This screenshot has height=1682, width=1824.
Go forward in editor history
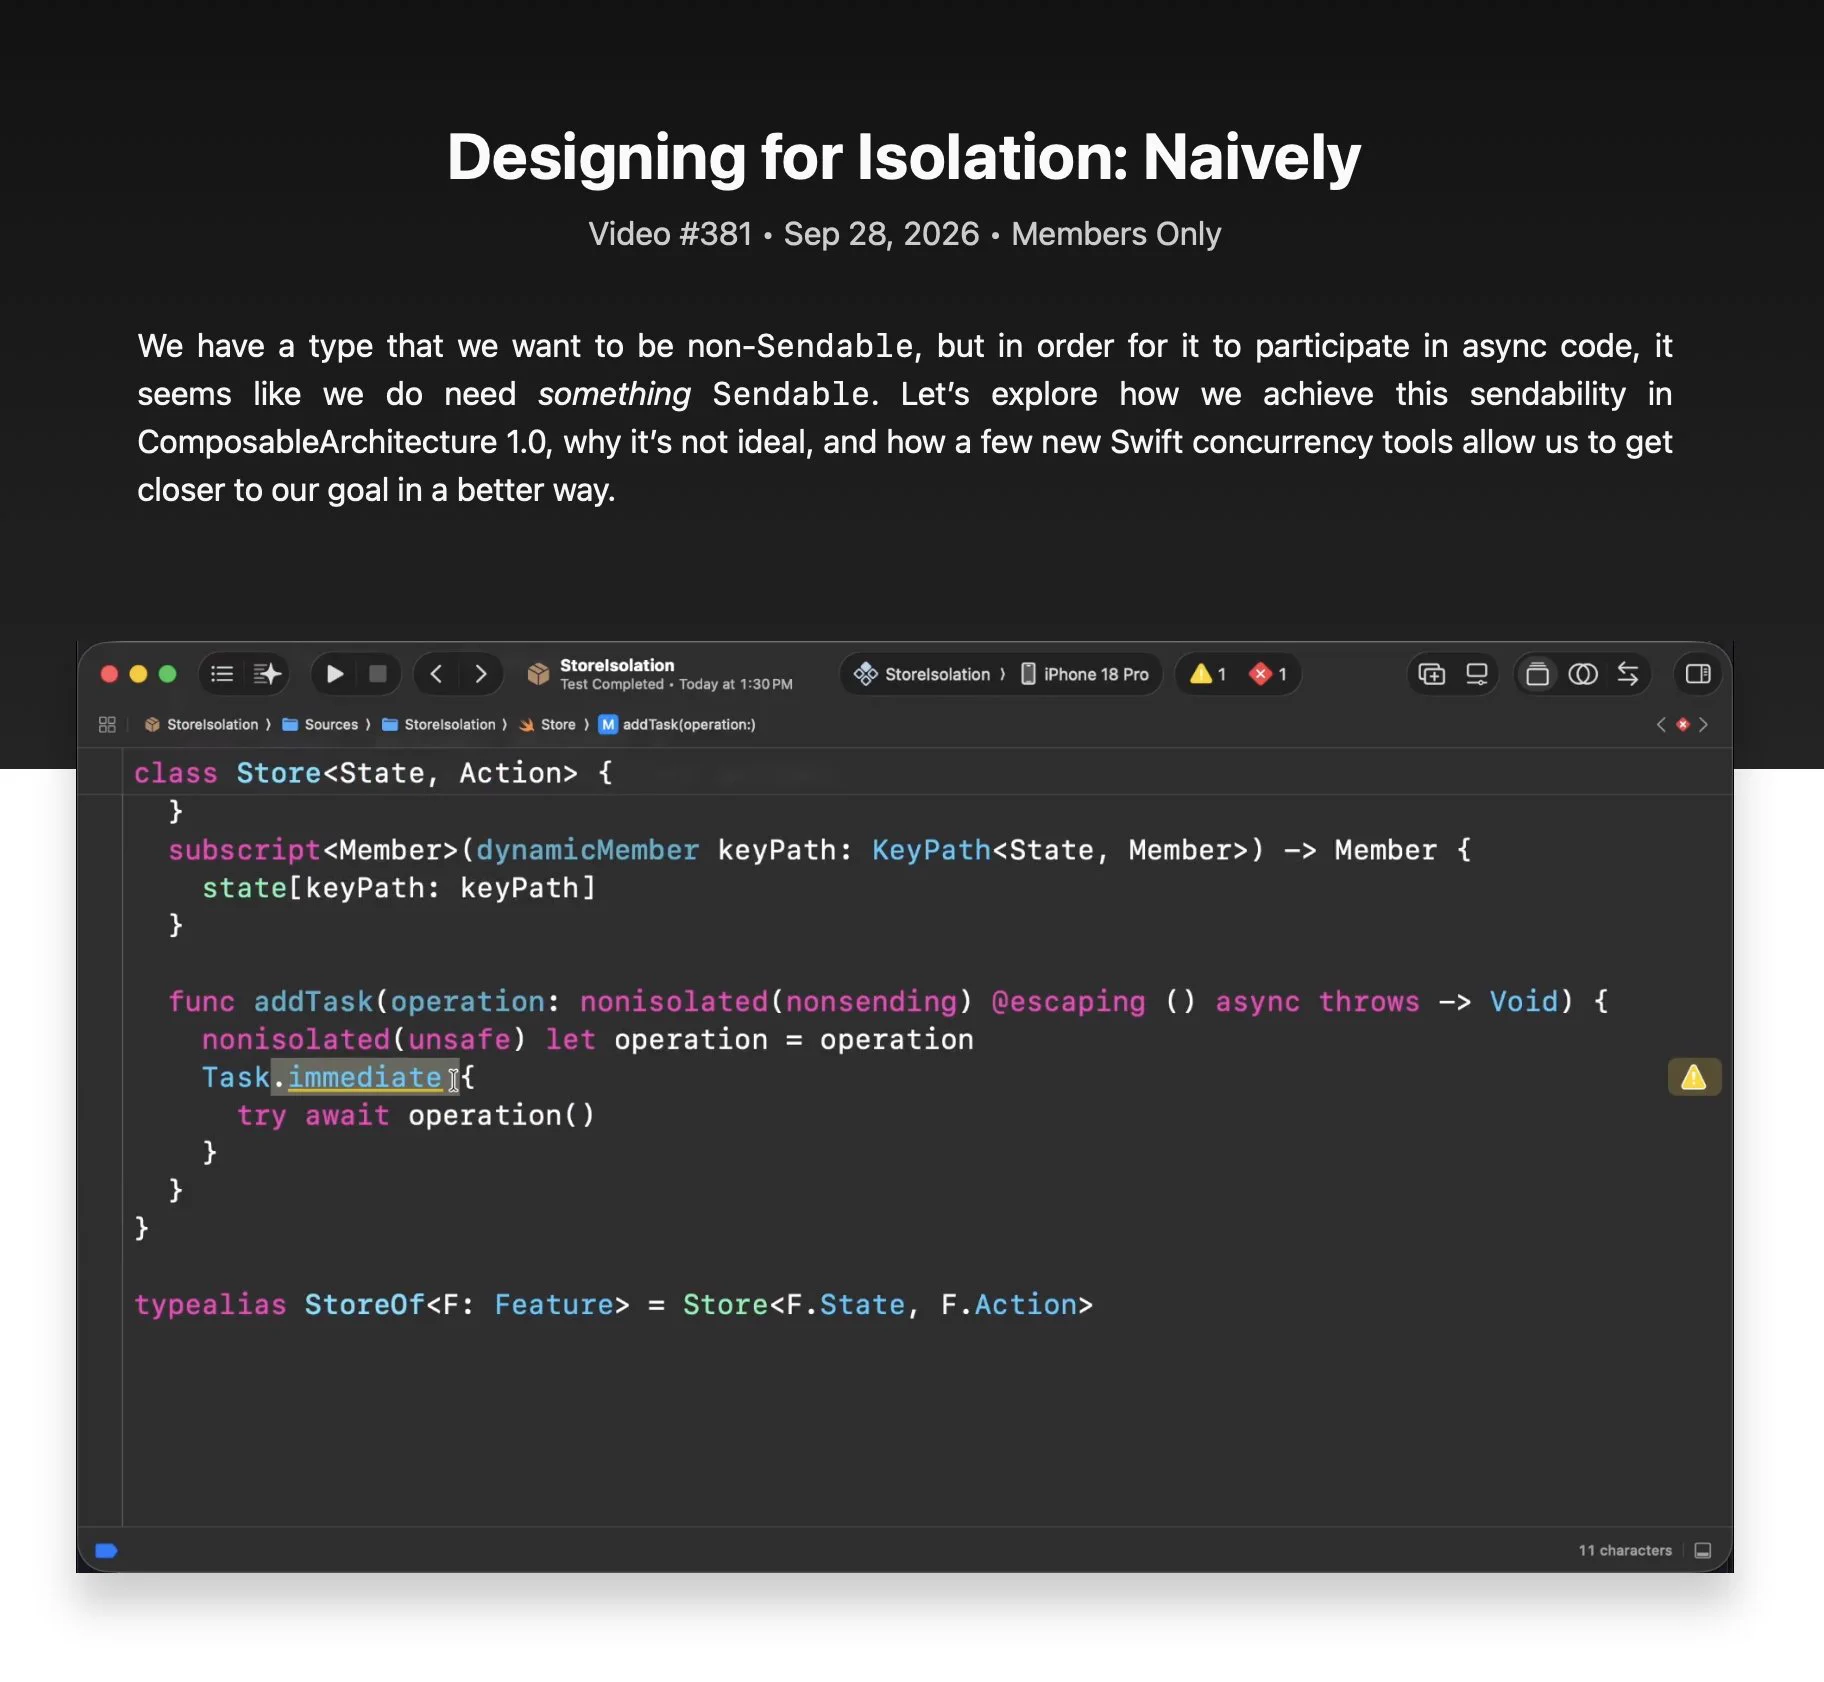481,674
